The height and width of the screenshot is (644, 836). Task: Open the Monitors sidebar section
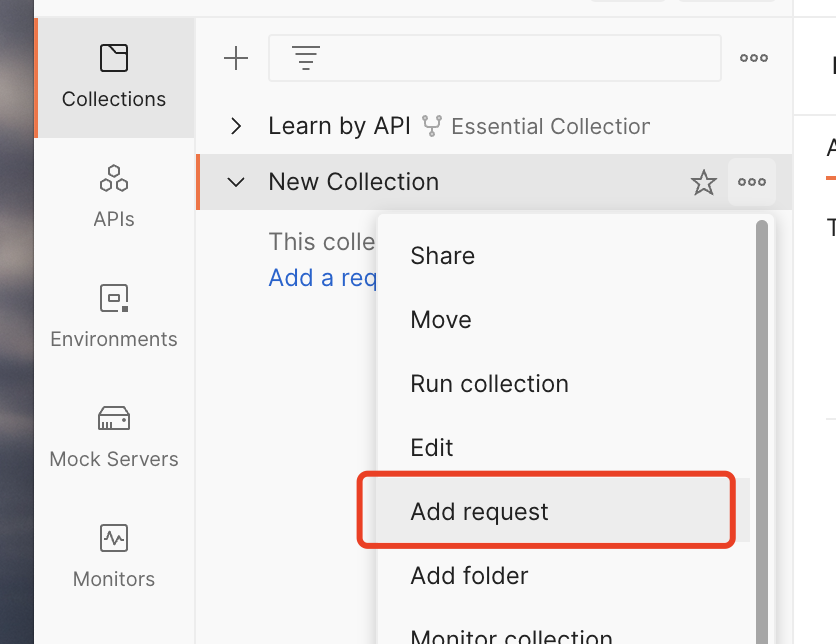point(114,555)
